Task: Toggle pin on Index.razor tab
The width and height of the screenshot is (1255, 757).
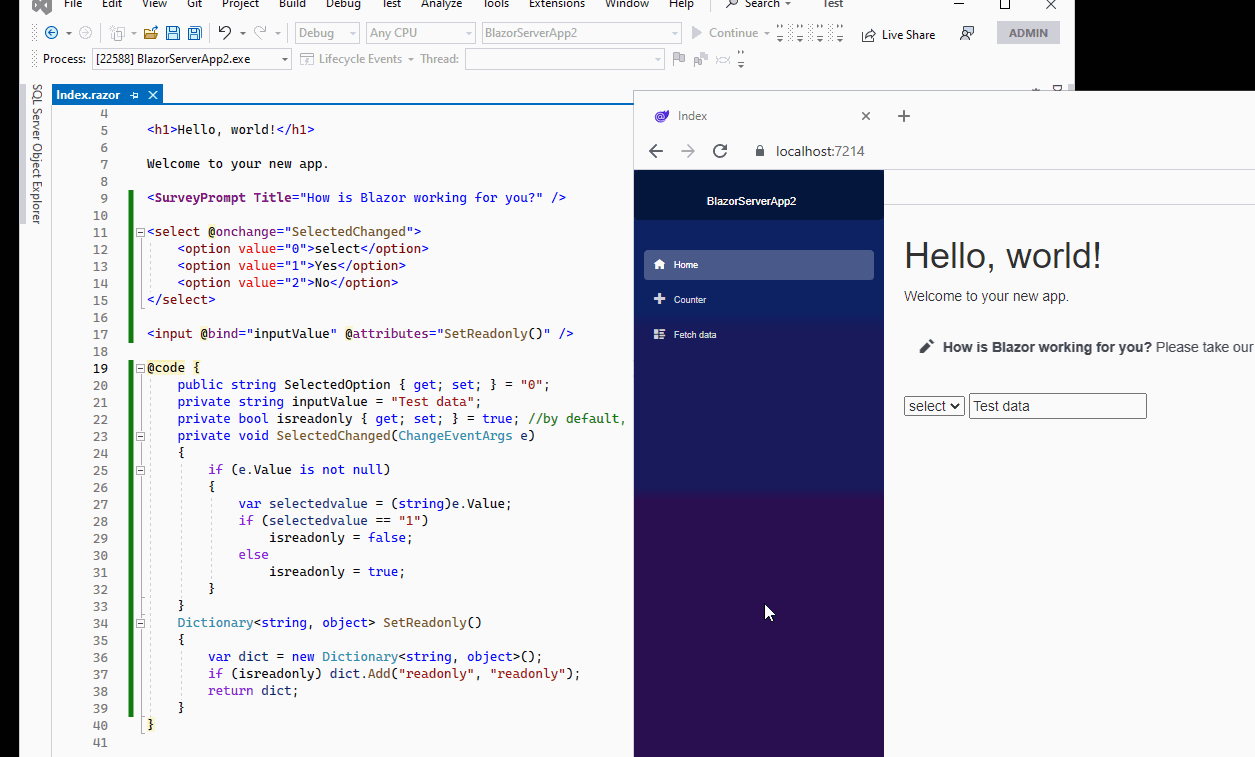Action: pyautogui.click(x=135, y=95)
